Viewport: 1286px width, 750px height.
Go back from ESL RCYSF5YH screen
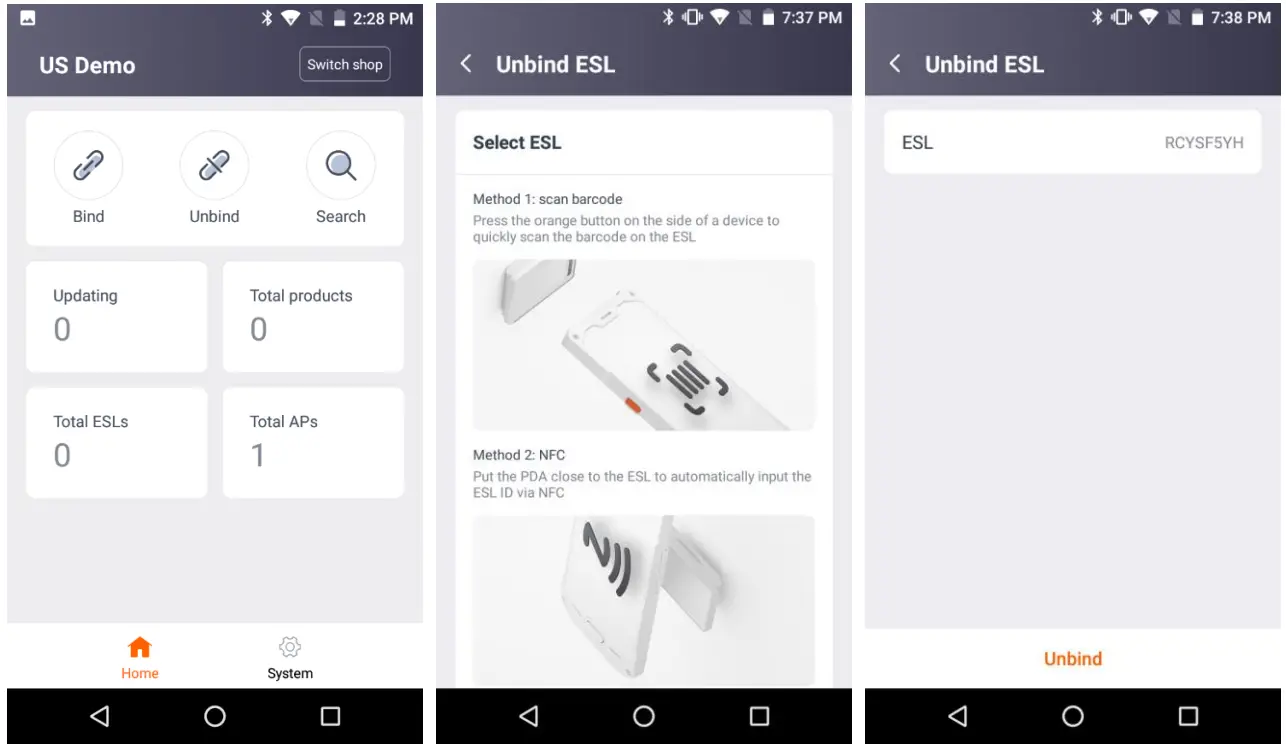[x=895, y=64]
